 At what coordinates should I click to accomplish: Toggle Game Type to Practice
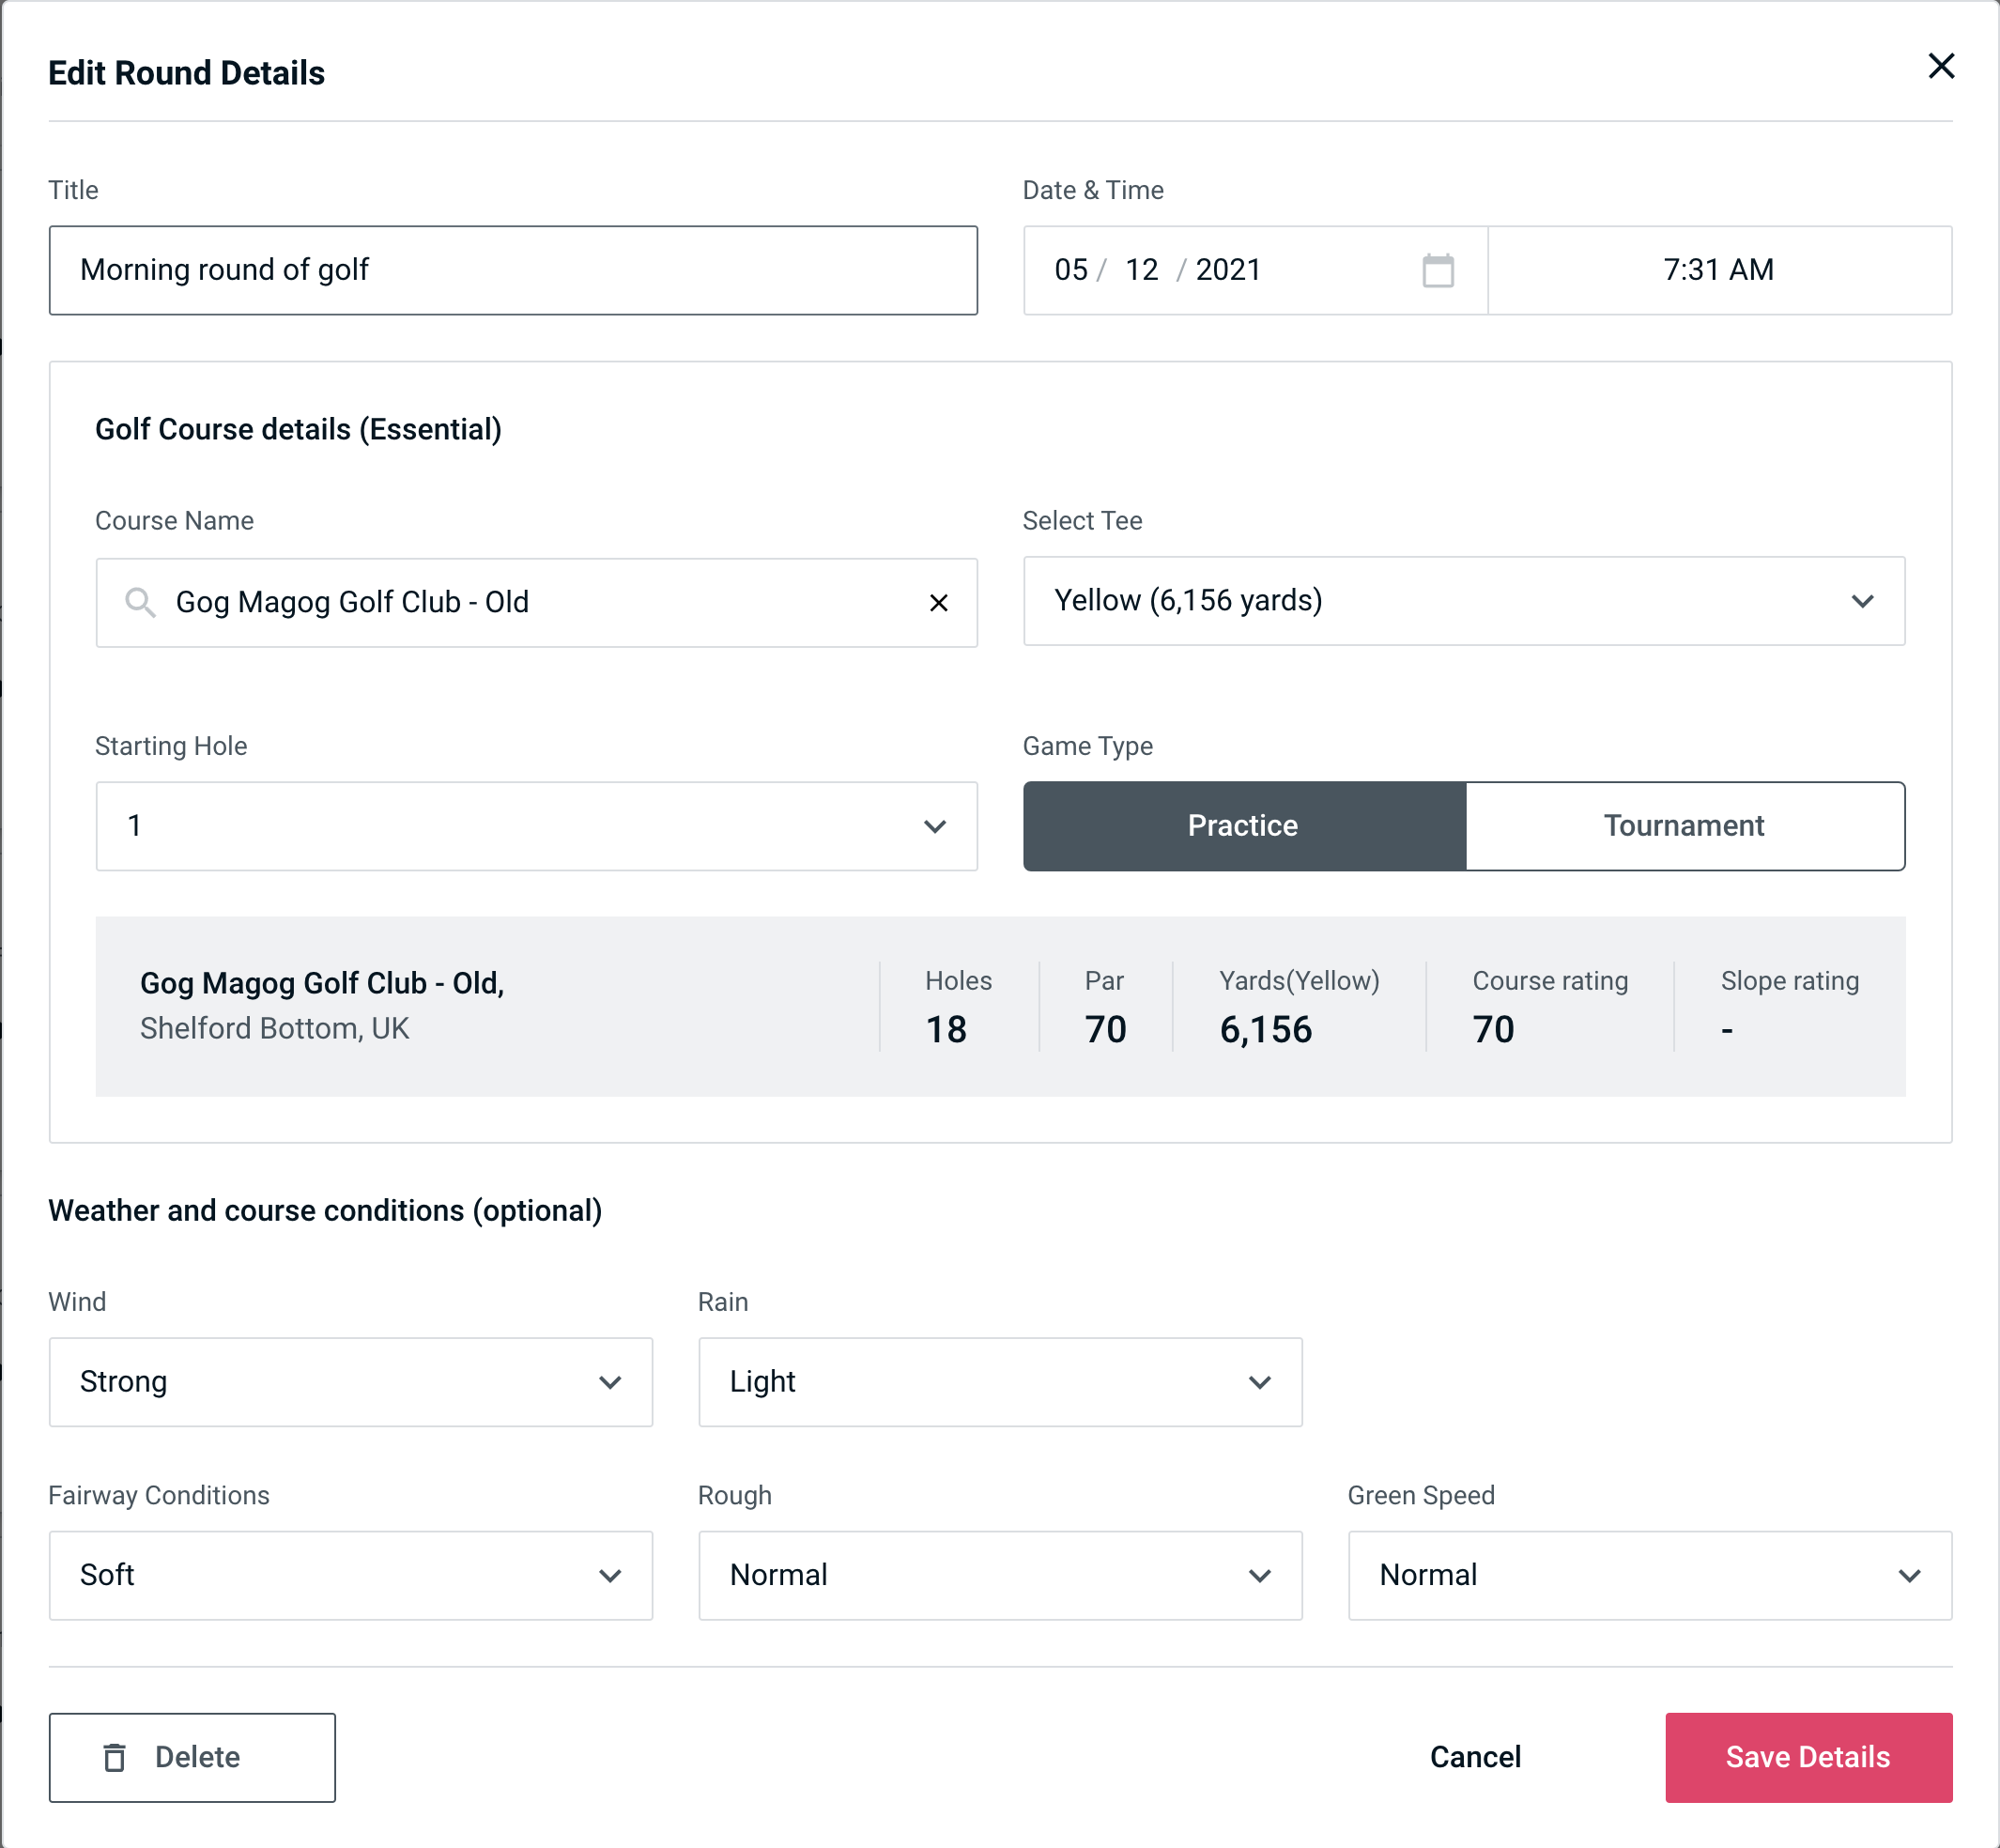click(1244, 825)
